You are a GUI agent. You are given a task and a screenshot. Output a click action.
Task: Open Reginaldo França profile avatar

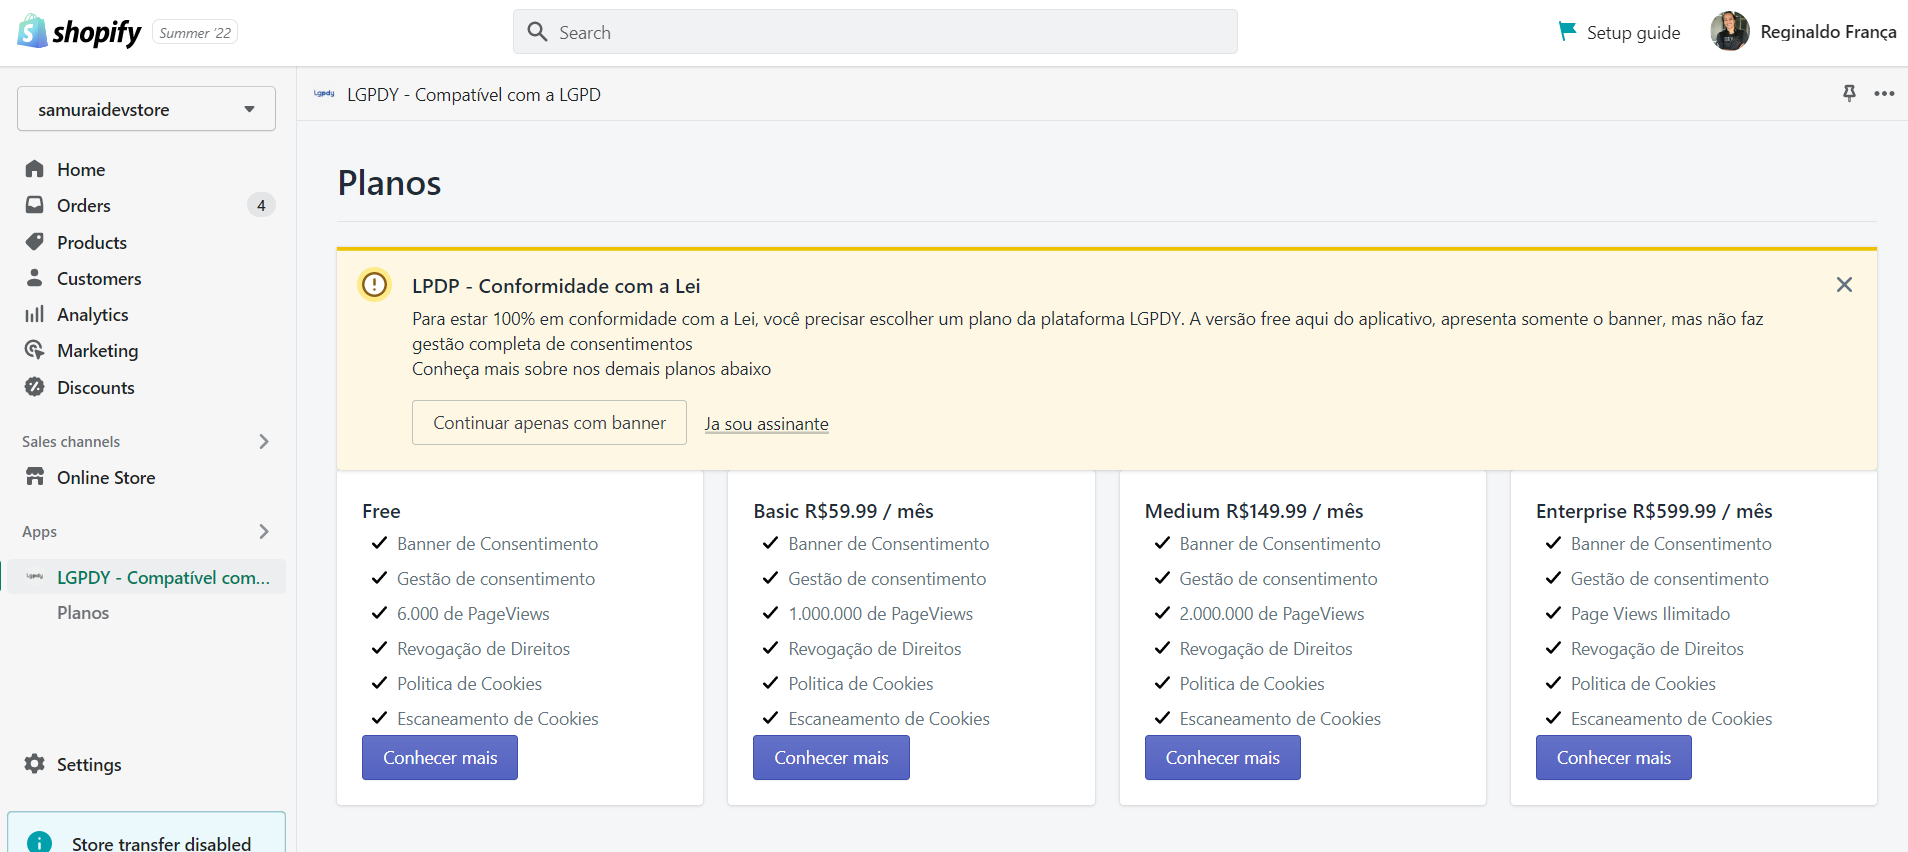(1729, 32)
